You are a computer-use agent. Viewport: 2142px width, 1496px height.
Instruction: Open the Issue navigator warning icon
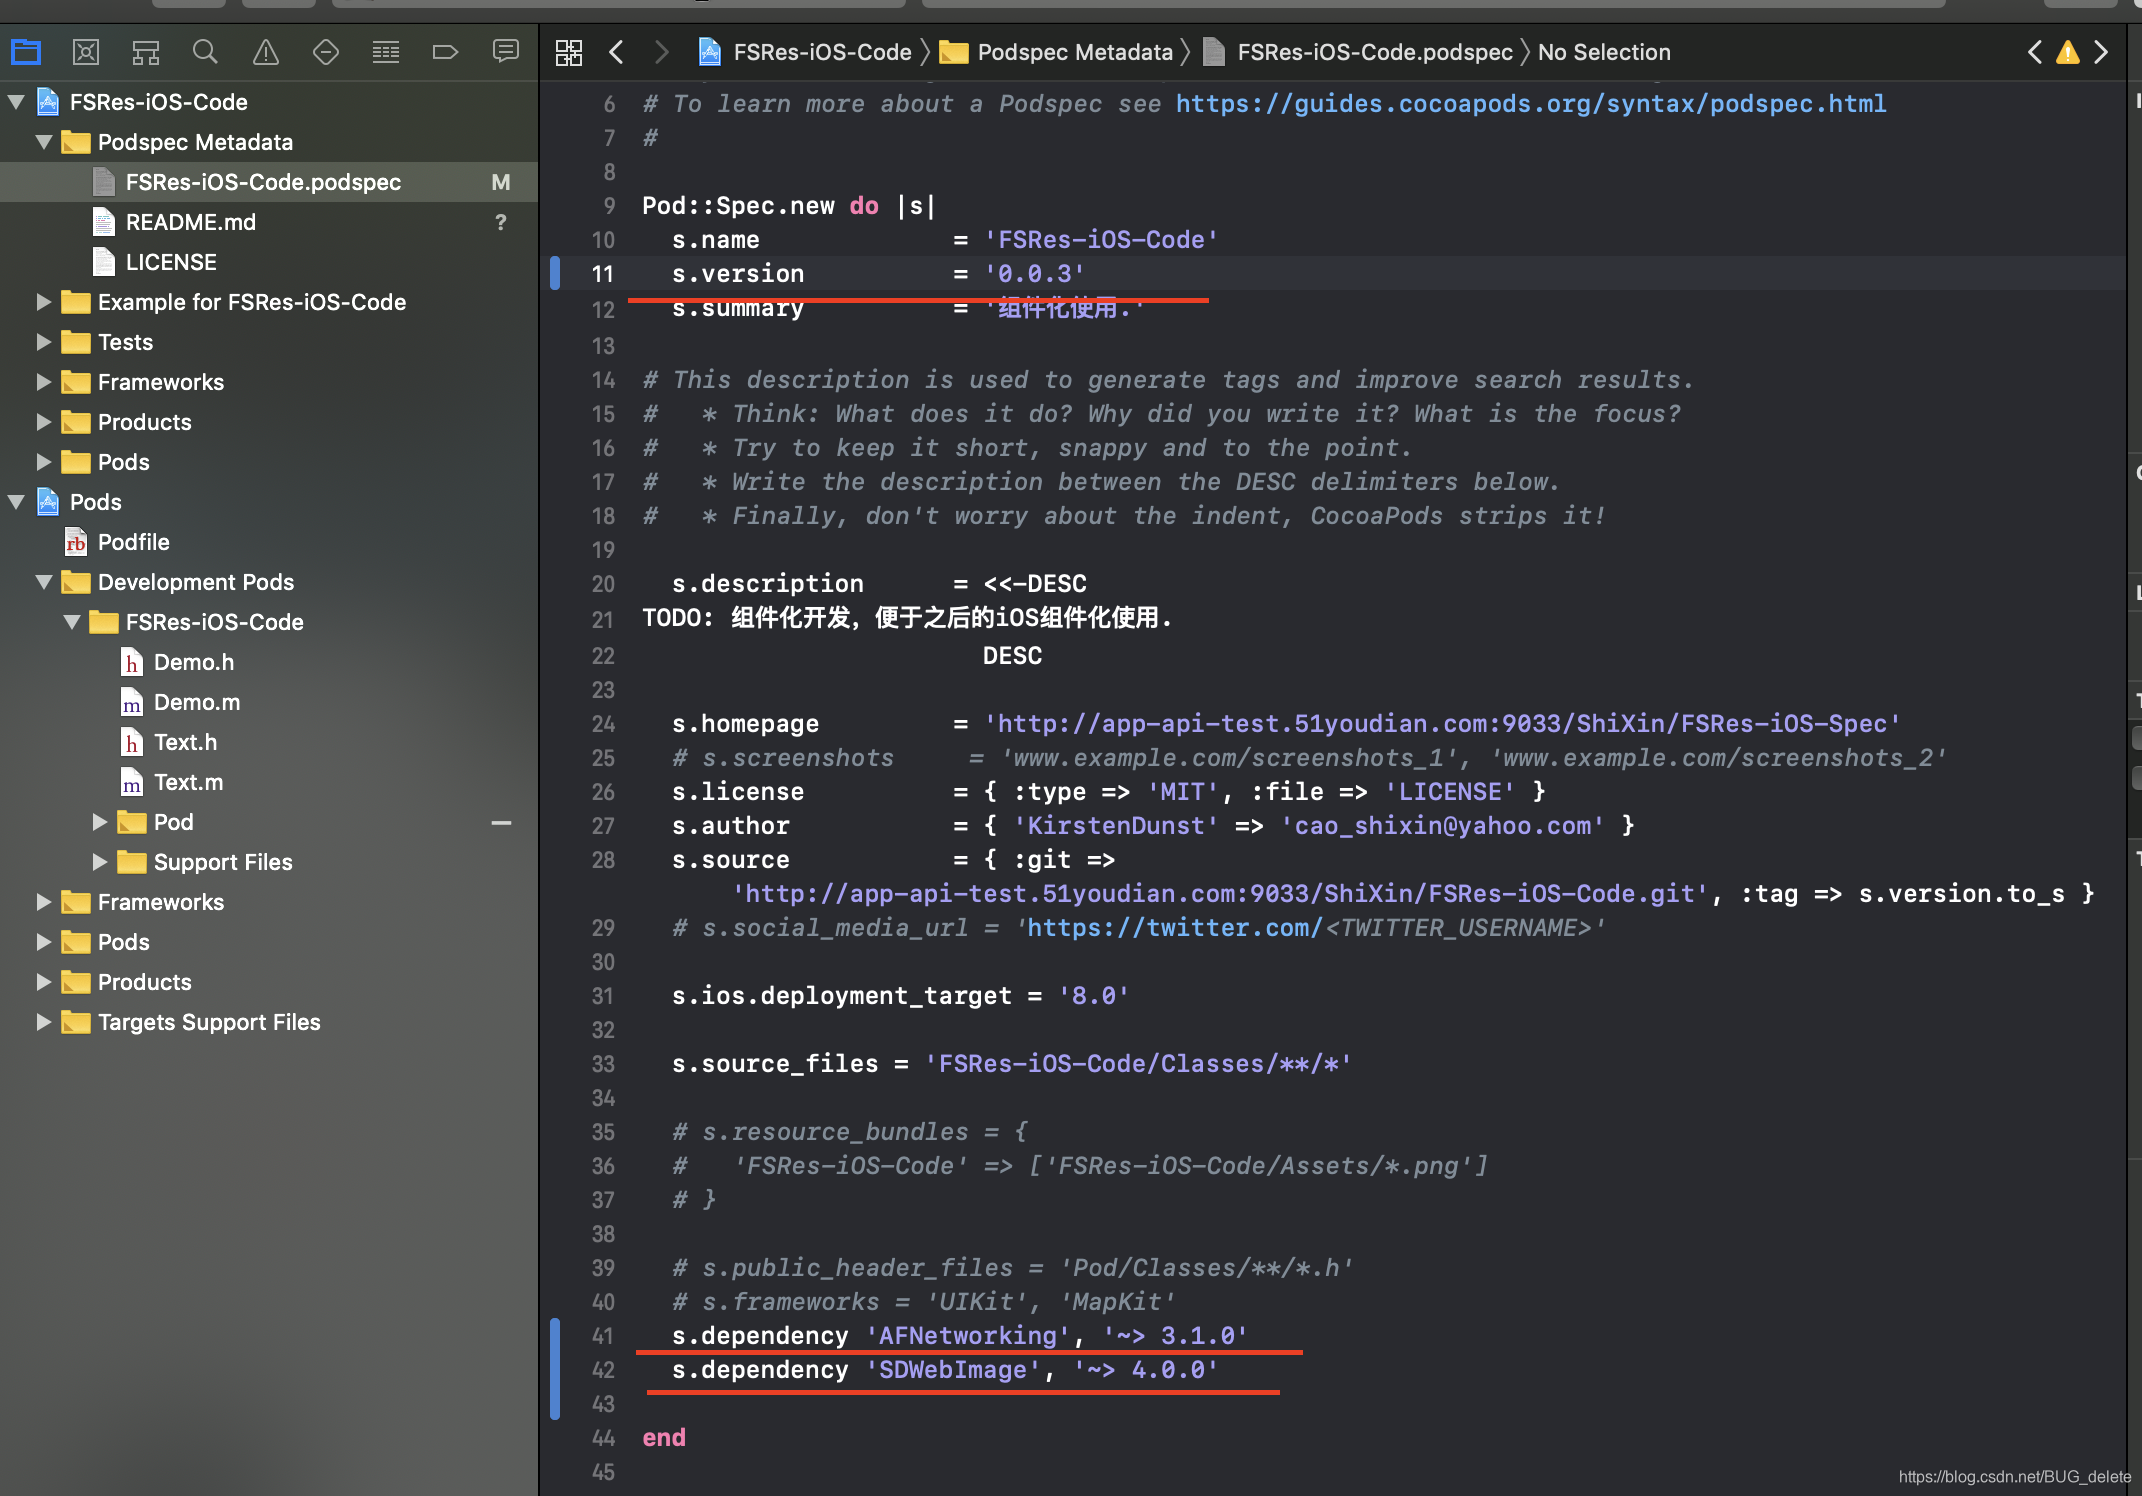tap(265, 52)
